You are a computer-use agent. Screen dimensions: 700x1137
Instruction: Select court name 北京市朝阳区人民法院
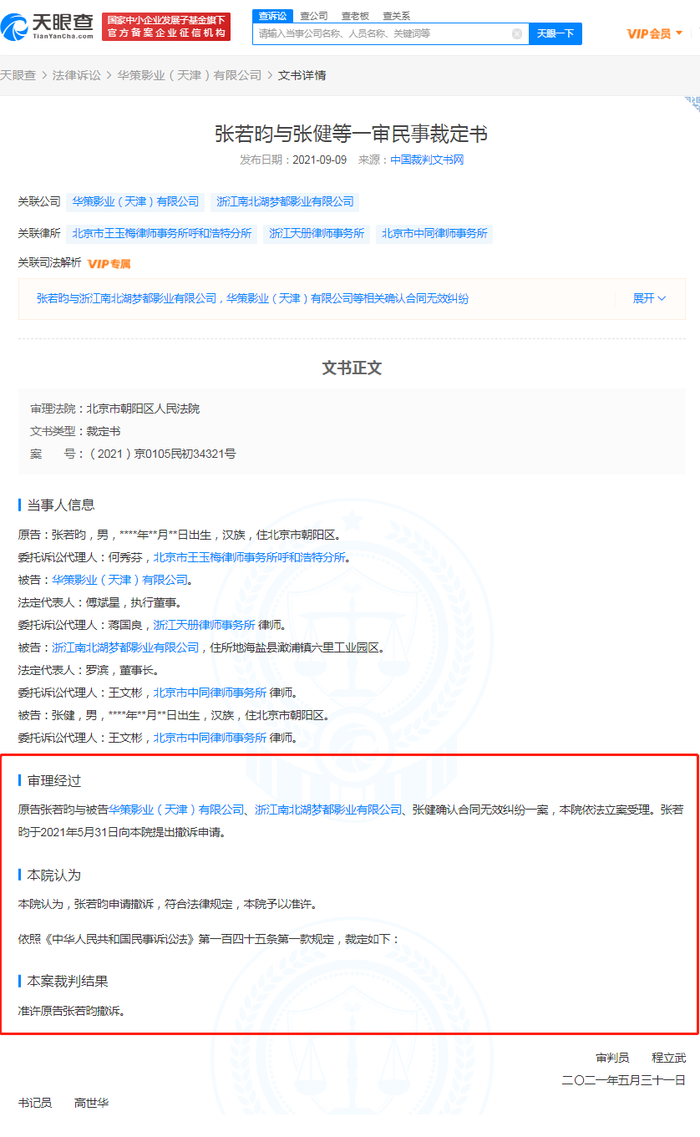pos(143,408)
